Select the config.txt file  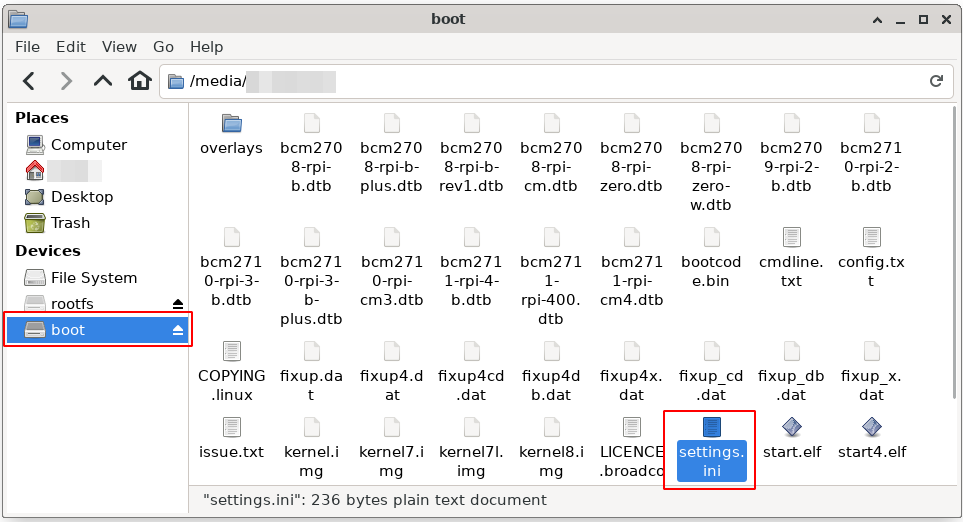coord(871,259)
